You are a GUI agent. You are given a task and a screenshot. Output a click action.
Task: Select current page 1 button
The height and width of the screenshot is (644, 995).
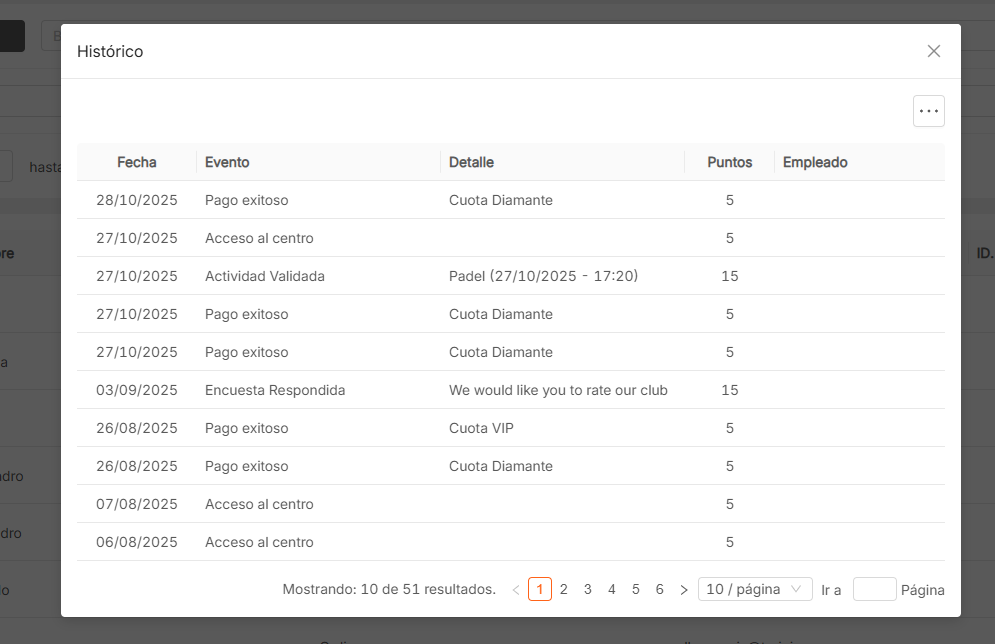(x=540, y=590)
